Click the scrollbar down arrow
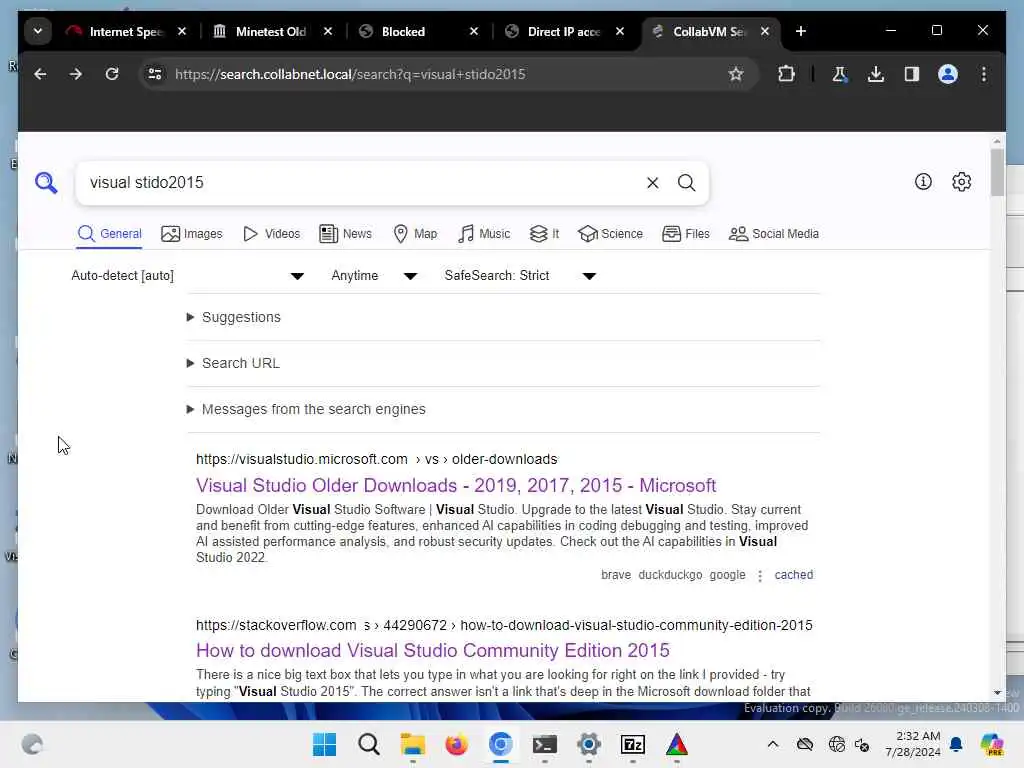Screen dimensions: 1024x768 (997, 693)
